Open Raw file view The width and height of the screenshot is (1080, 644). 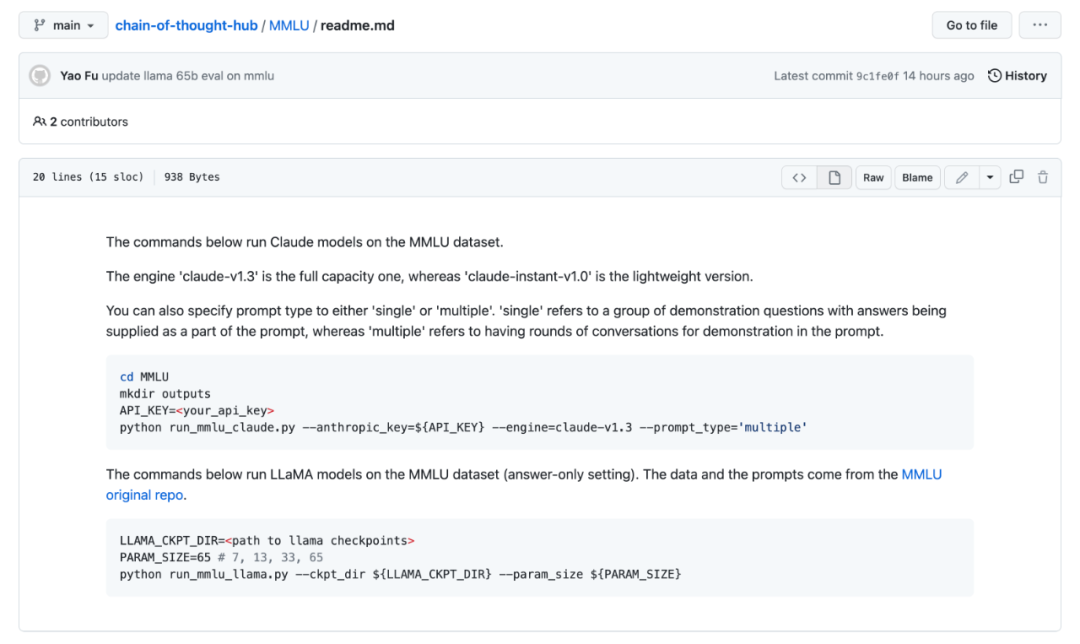(x=873, y=178)
